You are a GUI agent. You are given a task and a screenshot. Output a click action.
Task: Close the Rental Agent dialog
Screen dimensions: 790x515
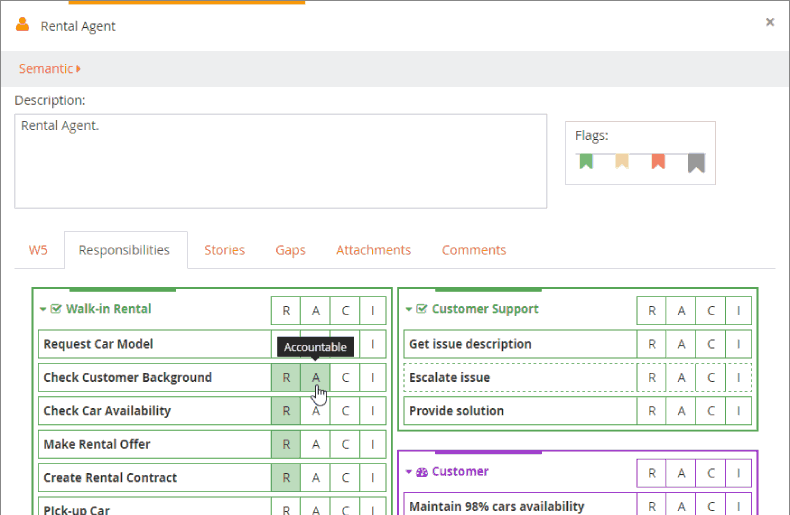point(770,22)
